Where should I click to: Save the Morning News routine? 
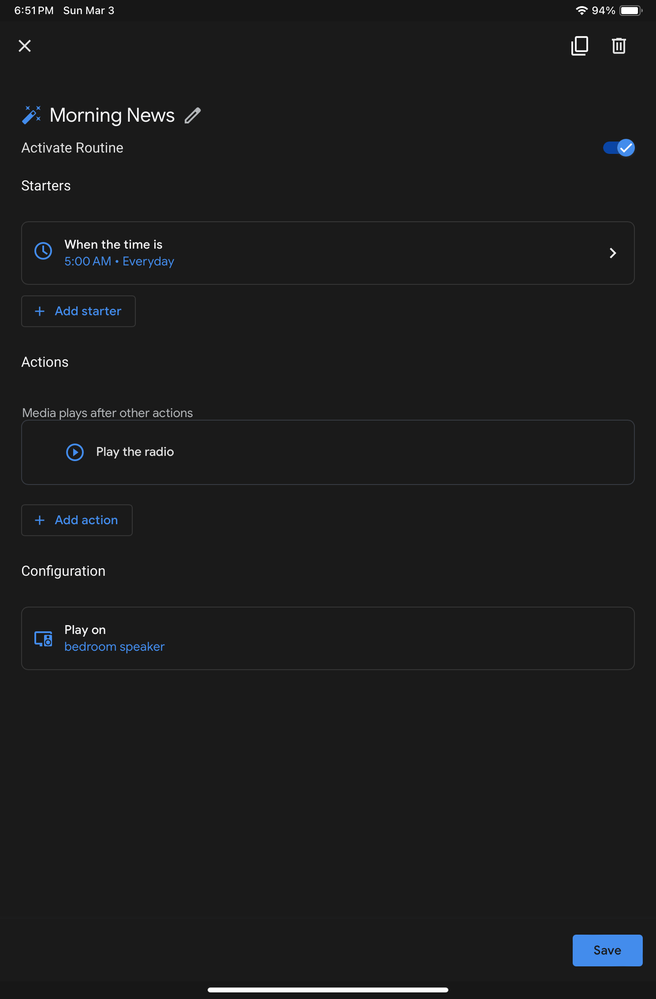tap(607, 950)
